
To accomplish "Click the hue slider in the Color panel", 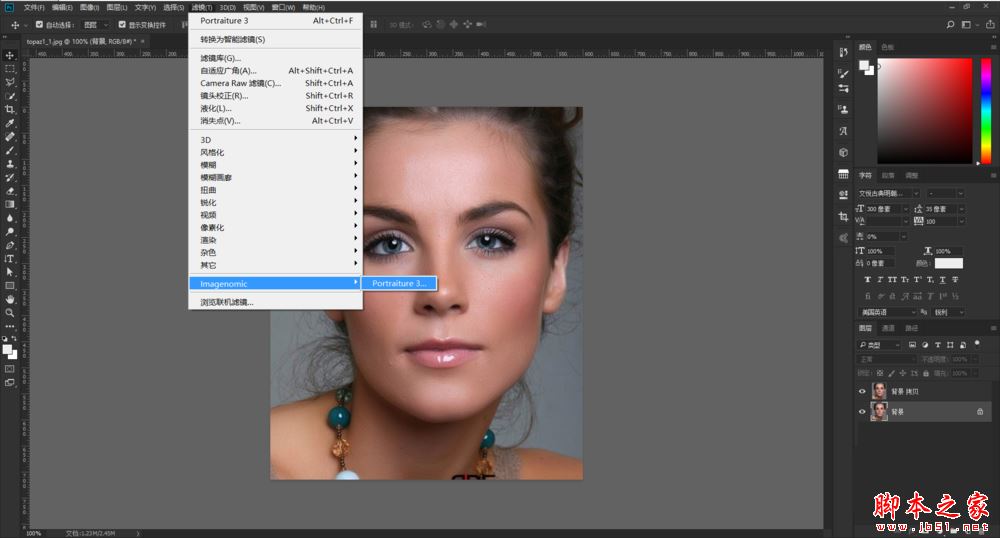I will (985, 110).
